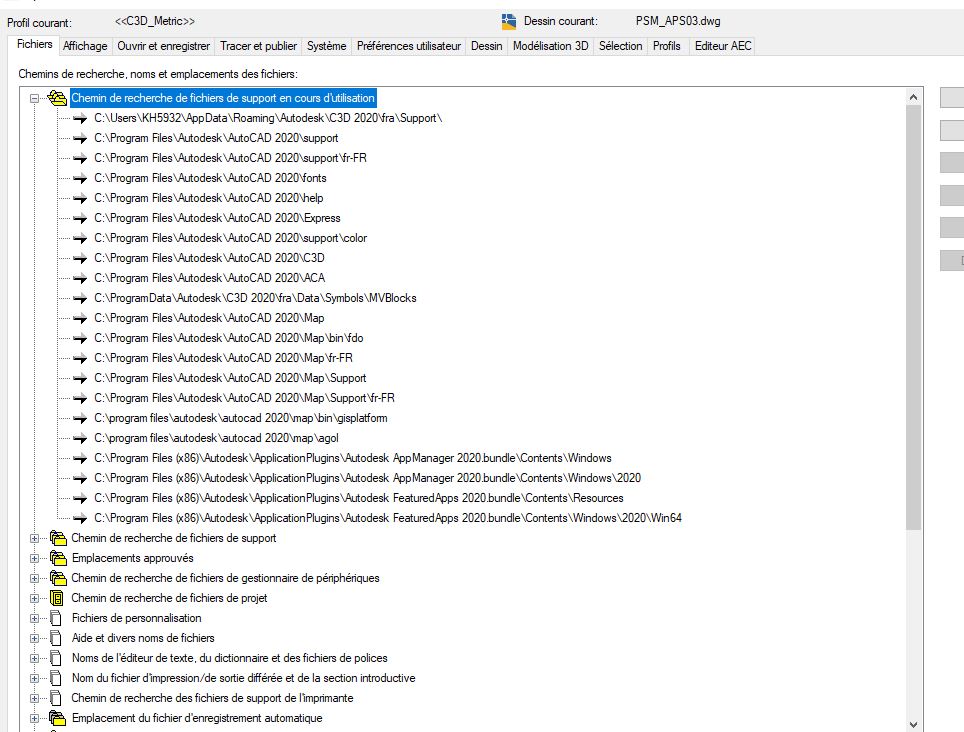Select the 'AutoCAD 2020\support\color' path
The height and width of the screenshot is (732, 964).
tap(231, 238)
